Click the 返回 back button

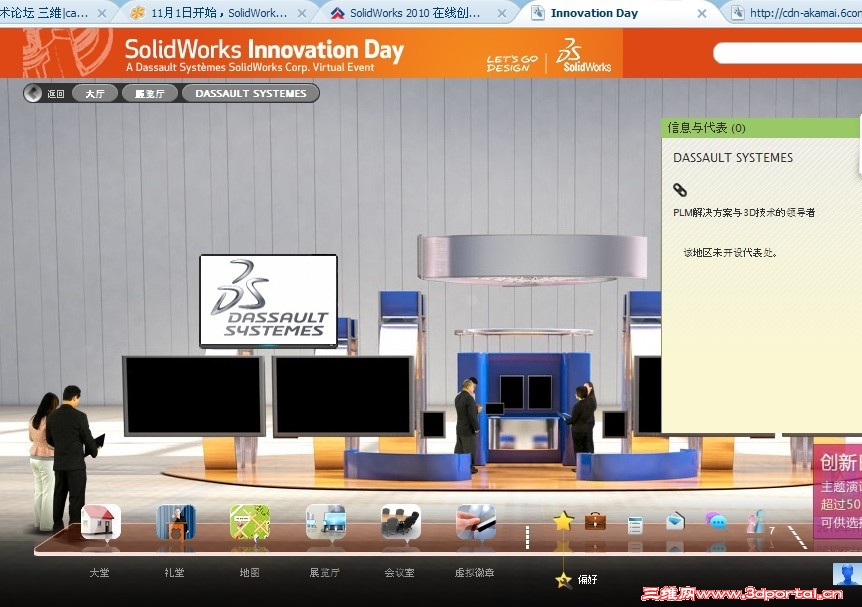[55, 94]
